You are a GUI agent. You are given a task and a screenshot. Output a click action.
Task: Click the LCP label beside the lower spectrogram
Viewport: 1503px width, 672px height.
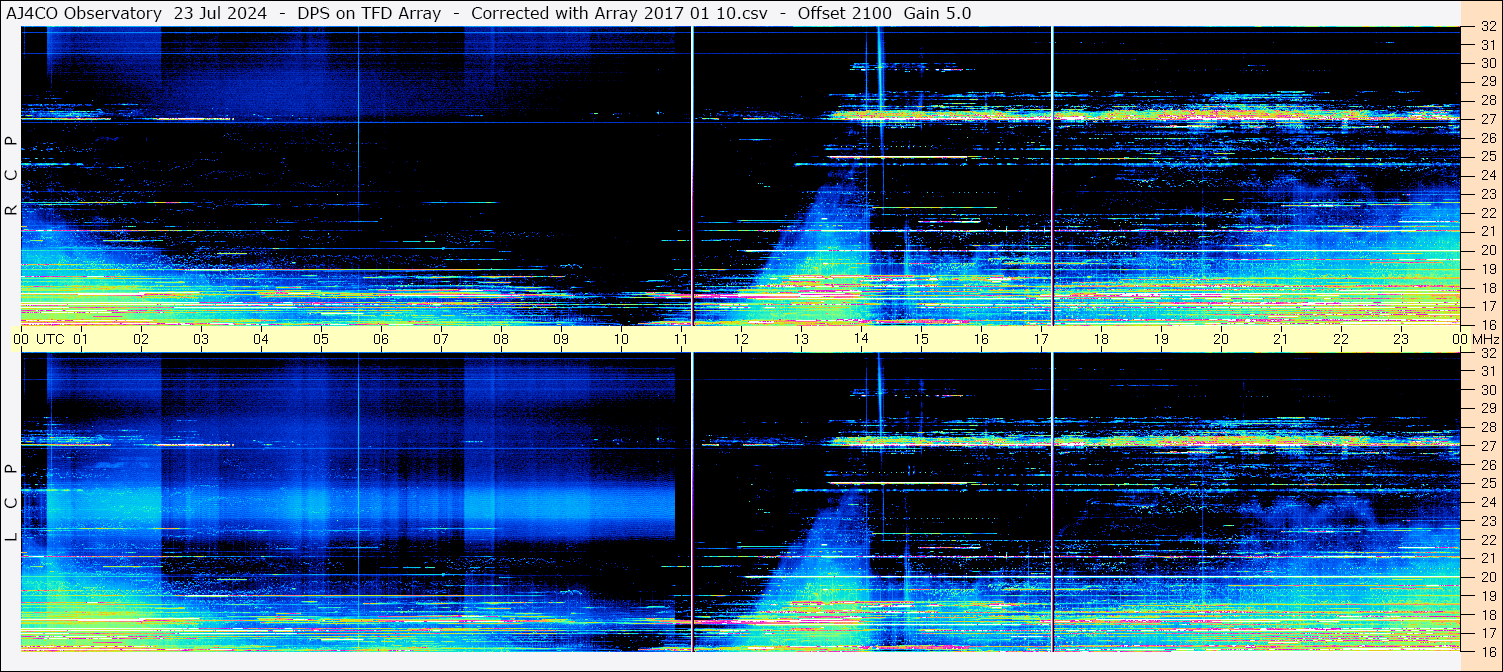coord(11,503)
